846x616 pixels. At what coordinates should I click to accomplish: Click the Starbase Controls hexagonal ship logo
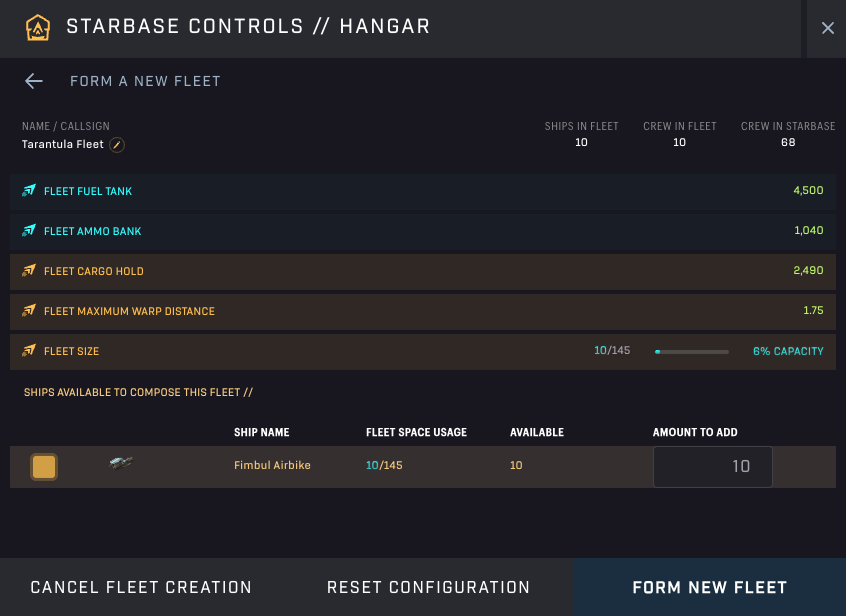[x=40, y=28]
